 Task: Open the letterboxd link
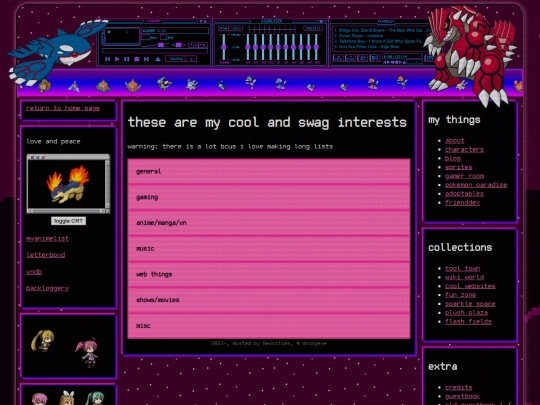coord(45,255)
